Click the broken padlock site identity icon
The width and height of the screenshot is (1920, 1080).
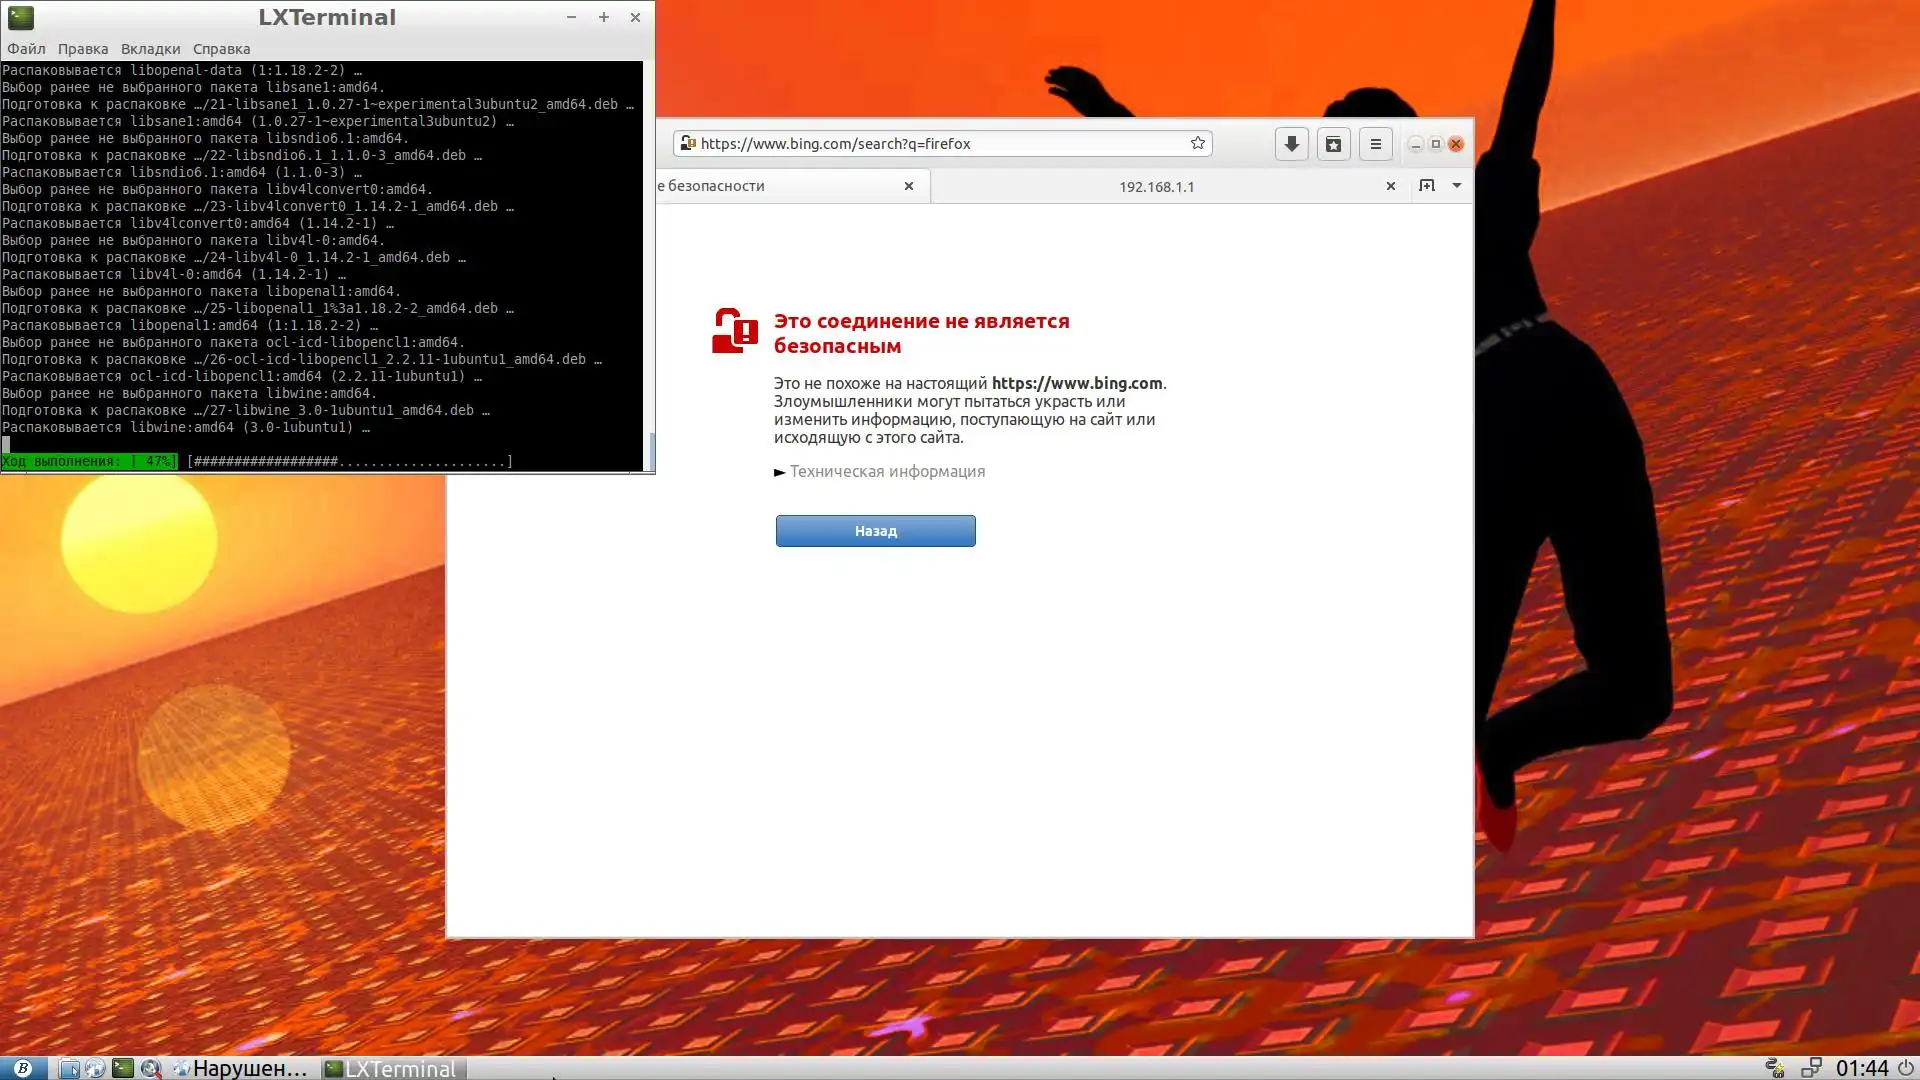click(x=687, y=143)
